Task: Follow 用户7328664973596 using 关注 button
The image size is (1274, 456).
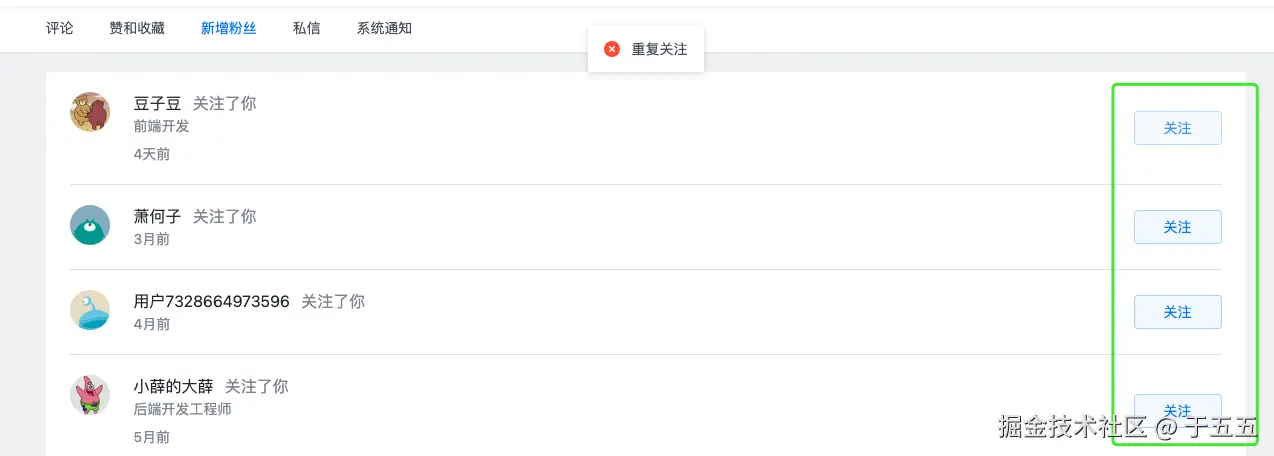Action: (x=1177, y=312)
